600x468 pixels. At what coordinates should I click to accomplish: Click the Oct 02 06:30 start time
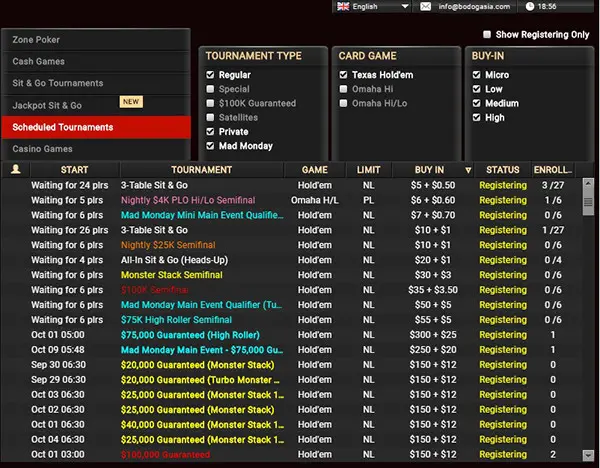point(58,409)
